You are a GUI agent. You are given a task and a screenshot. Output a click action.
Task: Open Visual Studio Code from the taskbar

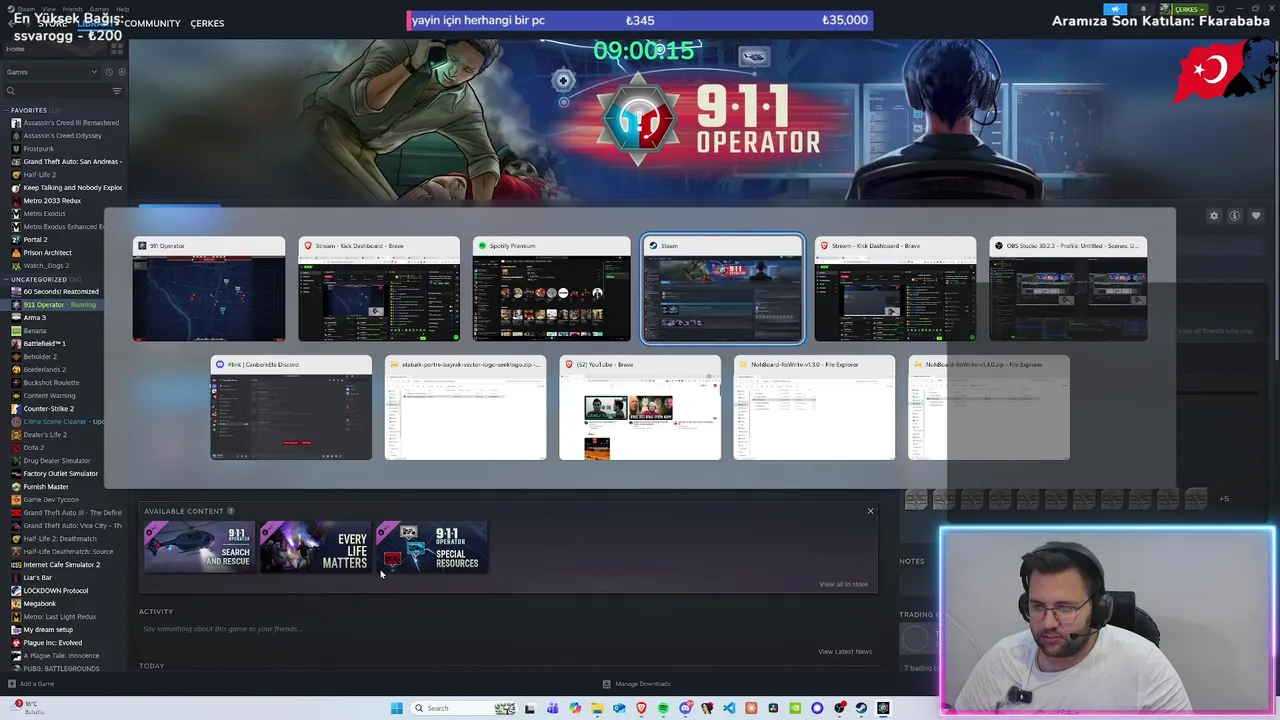(729, 708)
